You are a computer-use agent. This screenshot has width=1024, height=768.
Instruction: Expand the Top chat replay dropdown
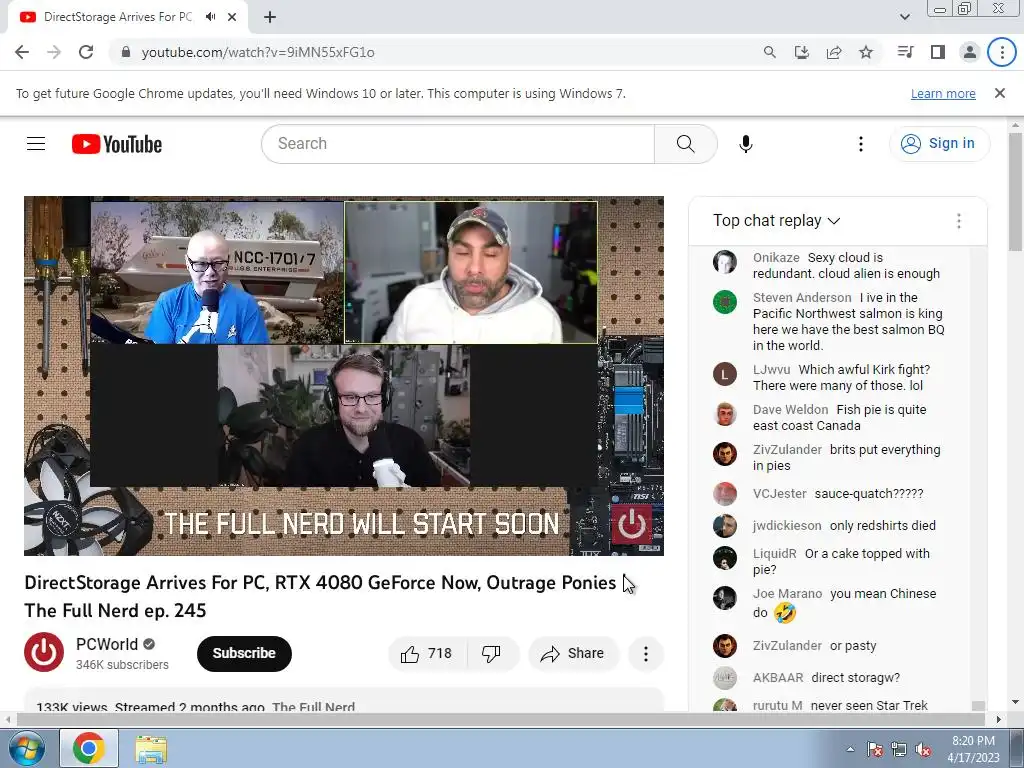coord(776,221)
